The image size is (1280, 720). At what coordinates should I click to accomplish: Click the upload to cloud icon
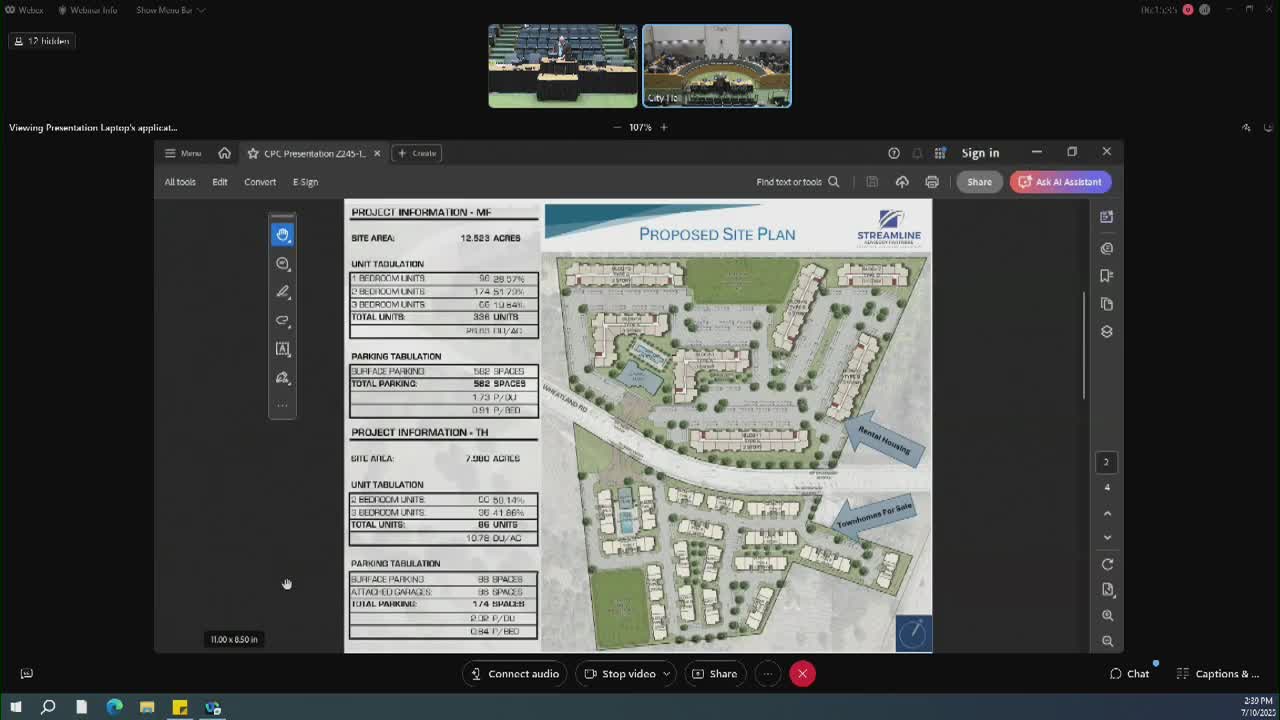click(x=902, y=182)
